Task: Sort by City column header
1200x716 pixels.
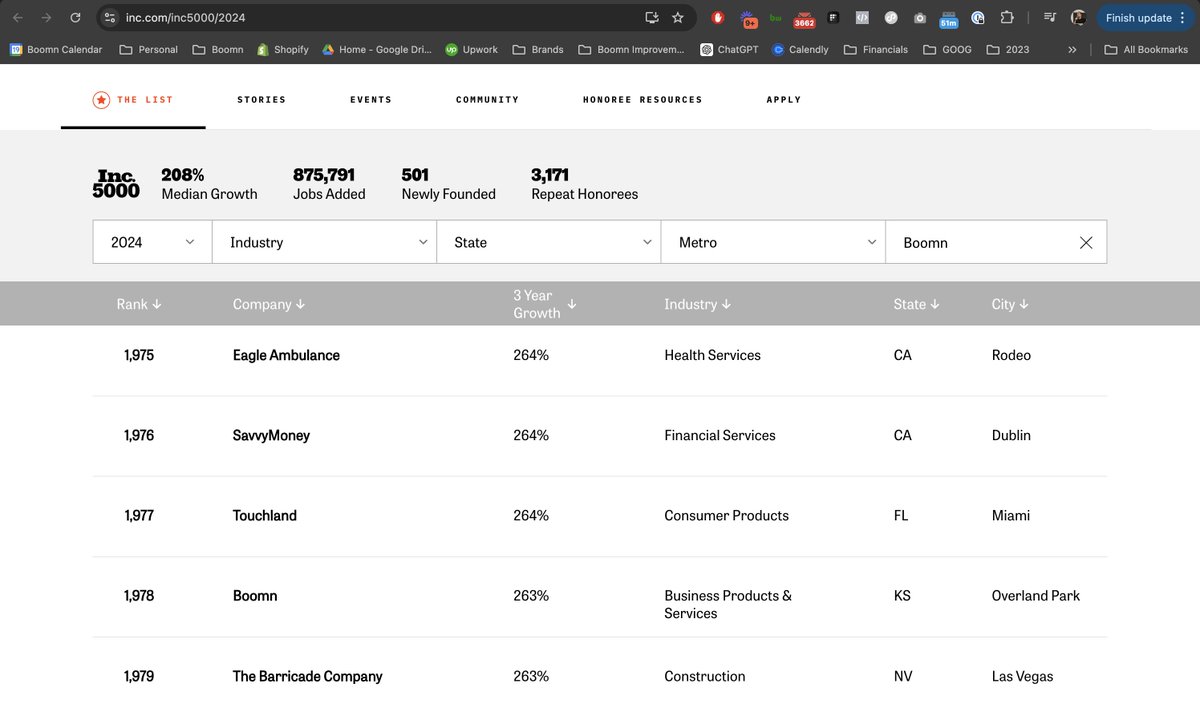Action: coord(1010,304)
